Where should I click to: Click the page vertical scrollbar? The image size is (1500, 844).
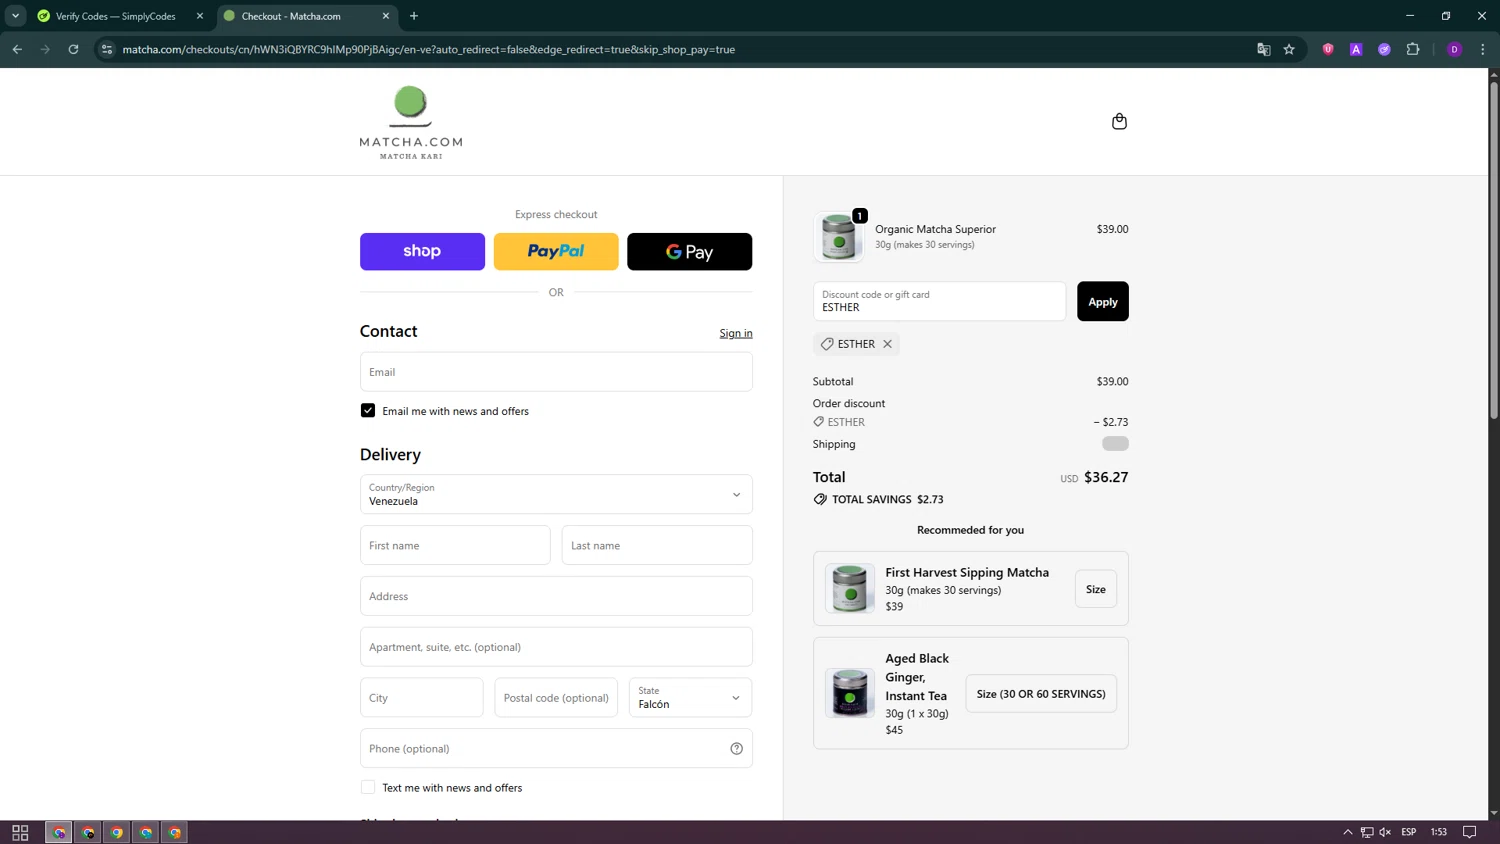click(1494, 250)
